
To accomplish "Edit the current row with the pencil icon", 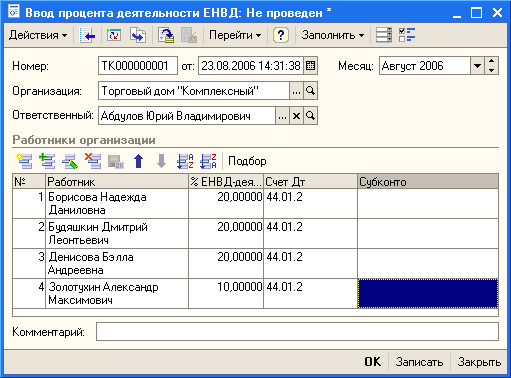I will 70,161.
